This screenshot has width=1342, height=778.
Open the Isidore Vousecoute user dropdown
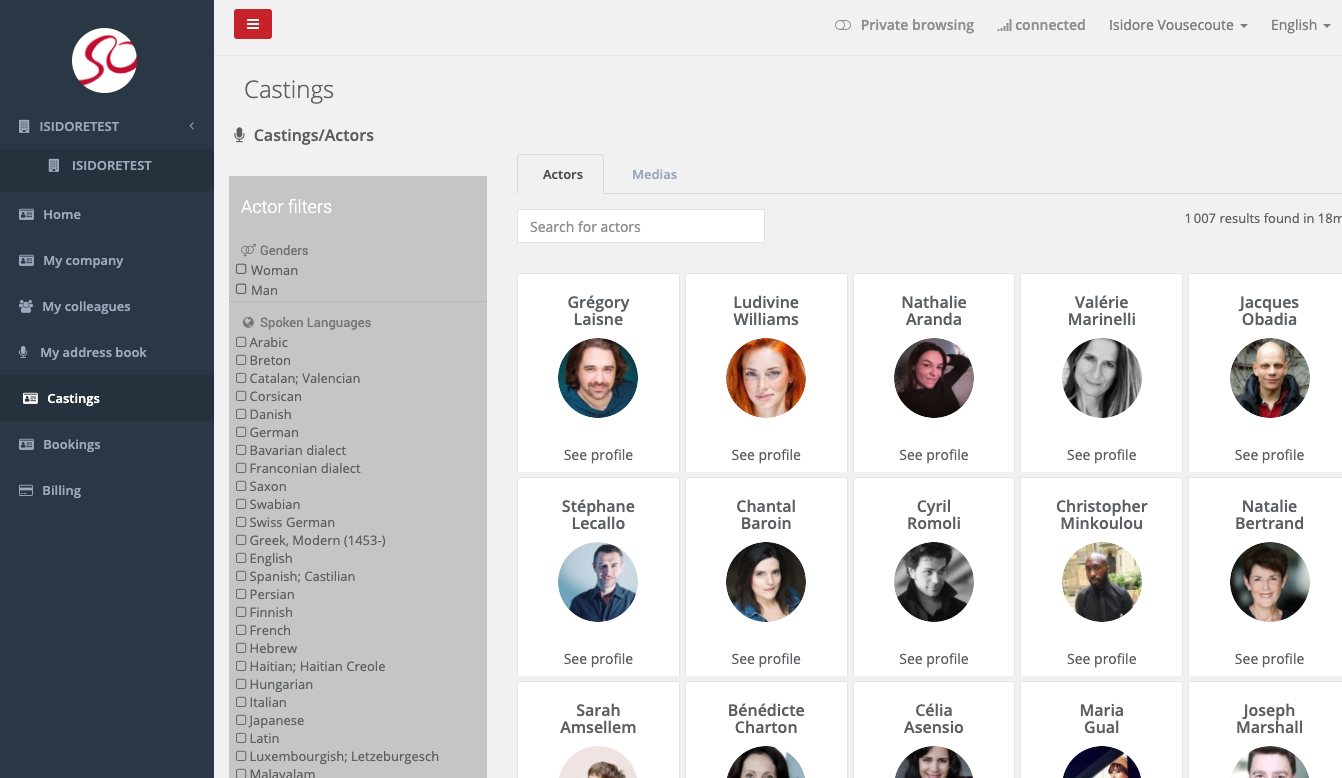click(x=1177, y=25)
